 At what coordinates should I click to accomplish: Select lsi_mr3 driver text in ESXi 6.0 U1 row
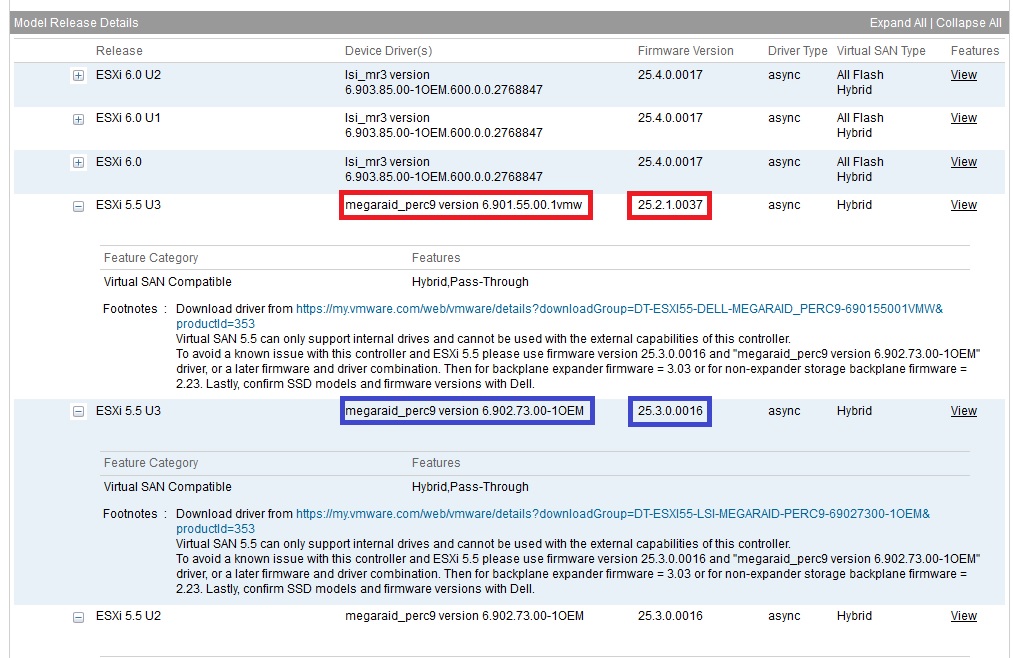[x=443, y=125]
